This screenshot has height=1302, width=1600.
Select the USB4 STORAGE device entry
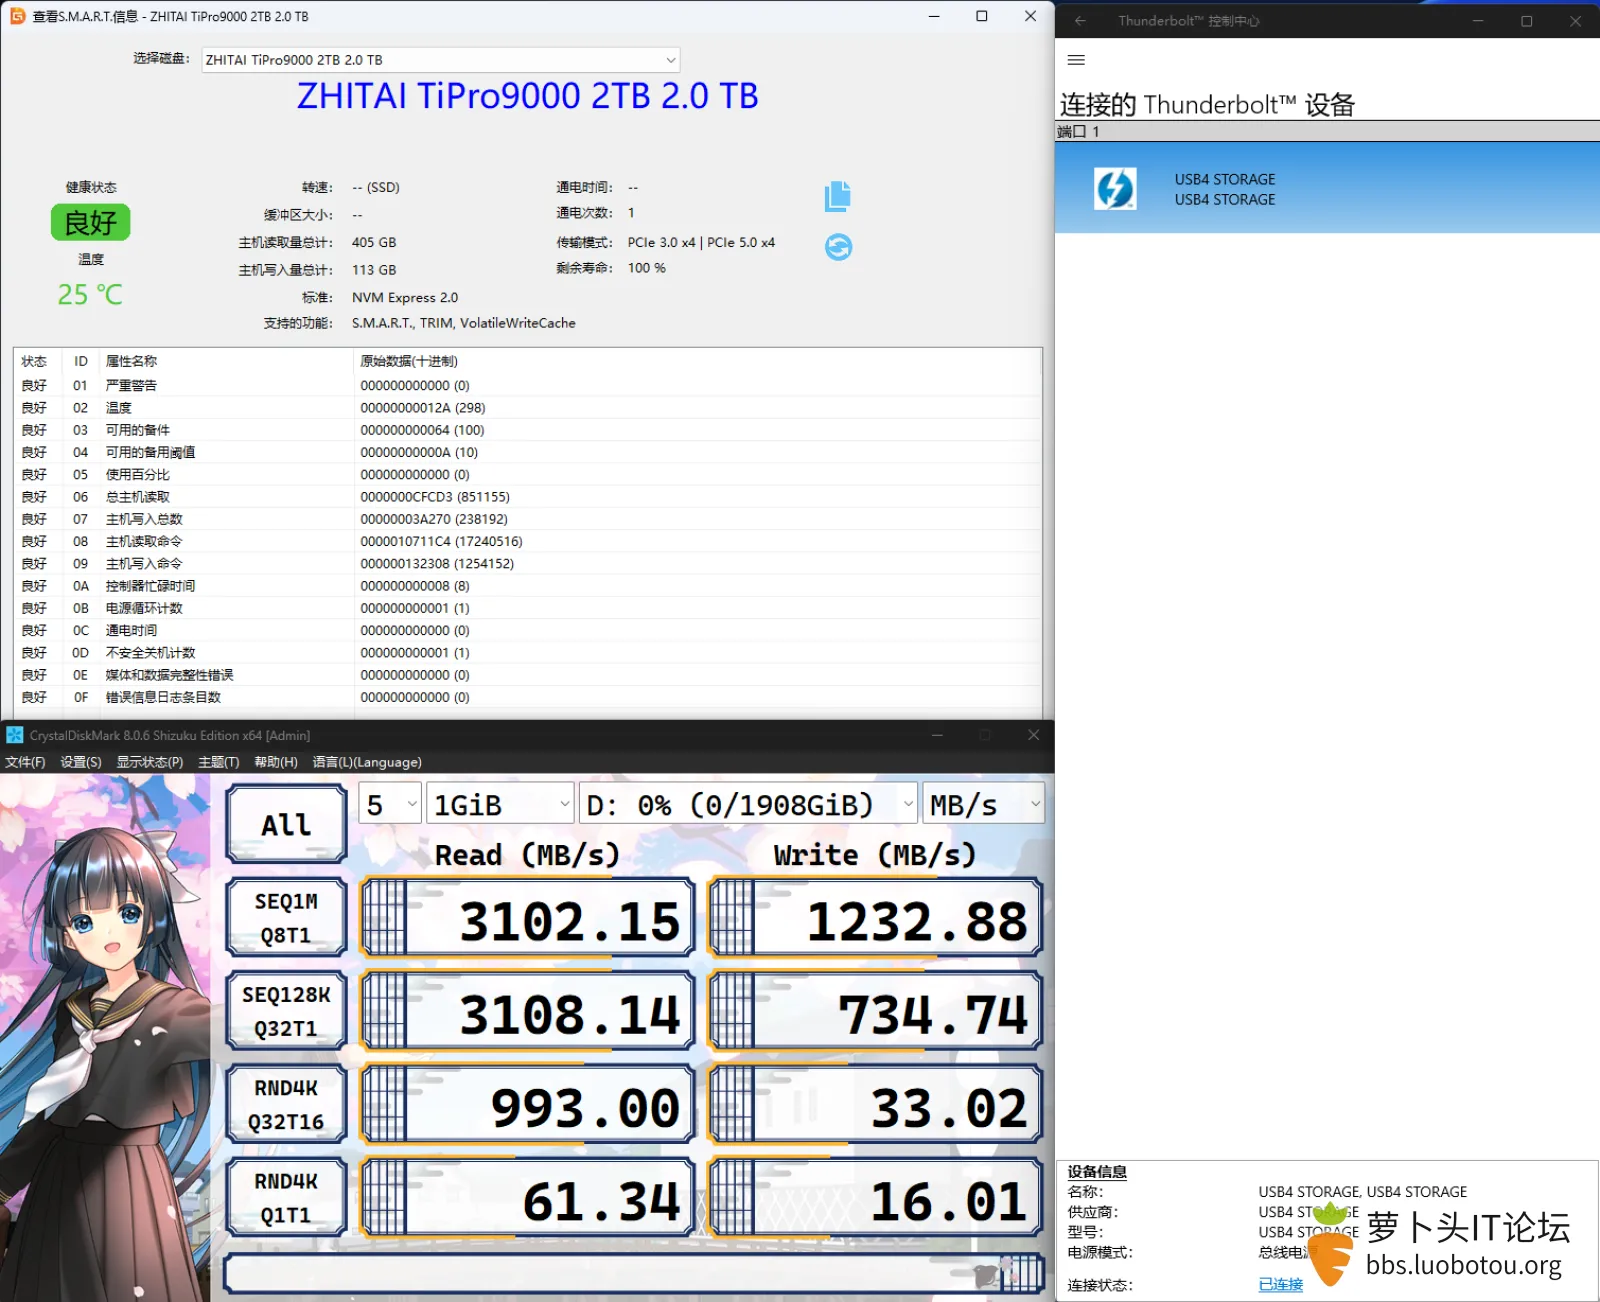1327,188
